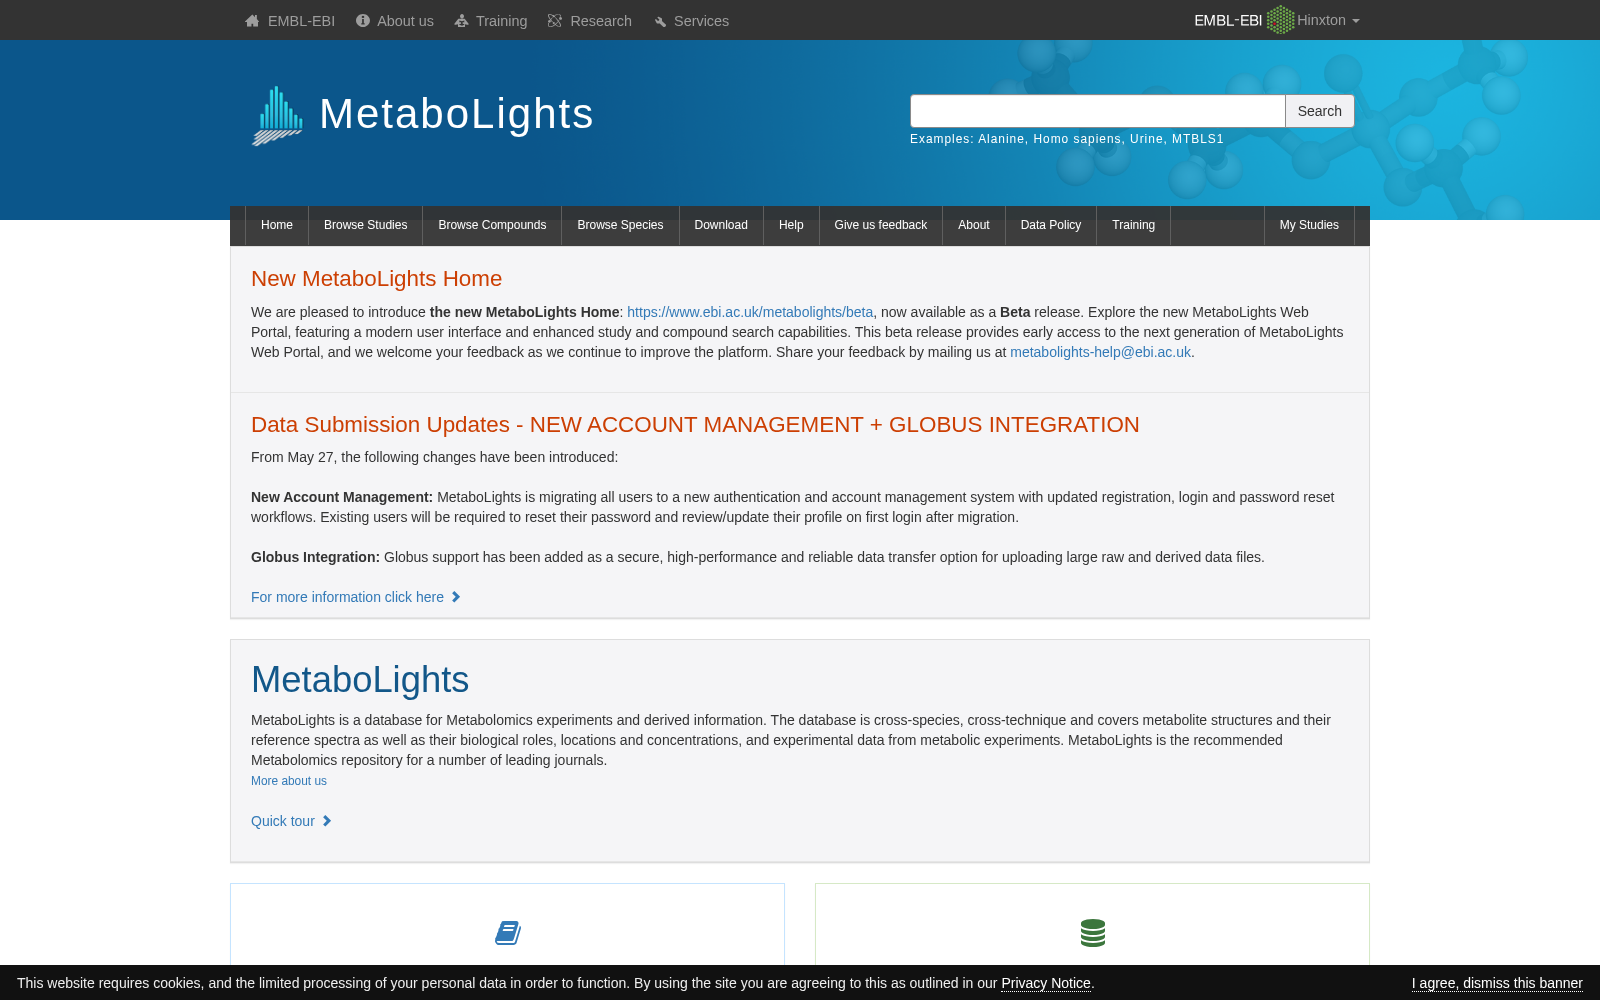
Task: Click the chevron after For more information
Action: pos(456,597)
